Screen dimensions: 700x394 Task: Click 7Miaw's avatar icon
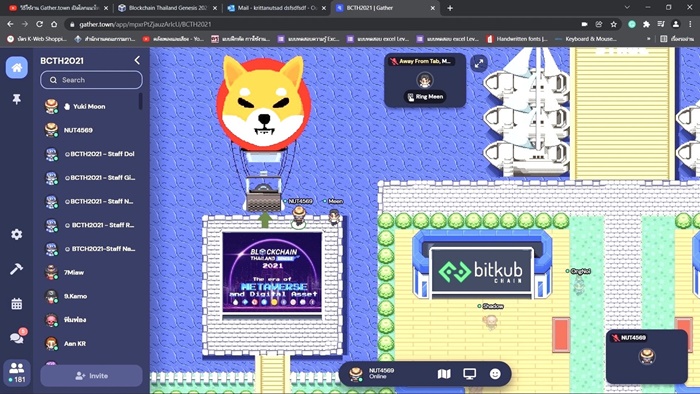[51, 272]
